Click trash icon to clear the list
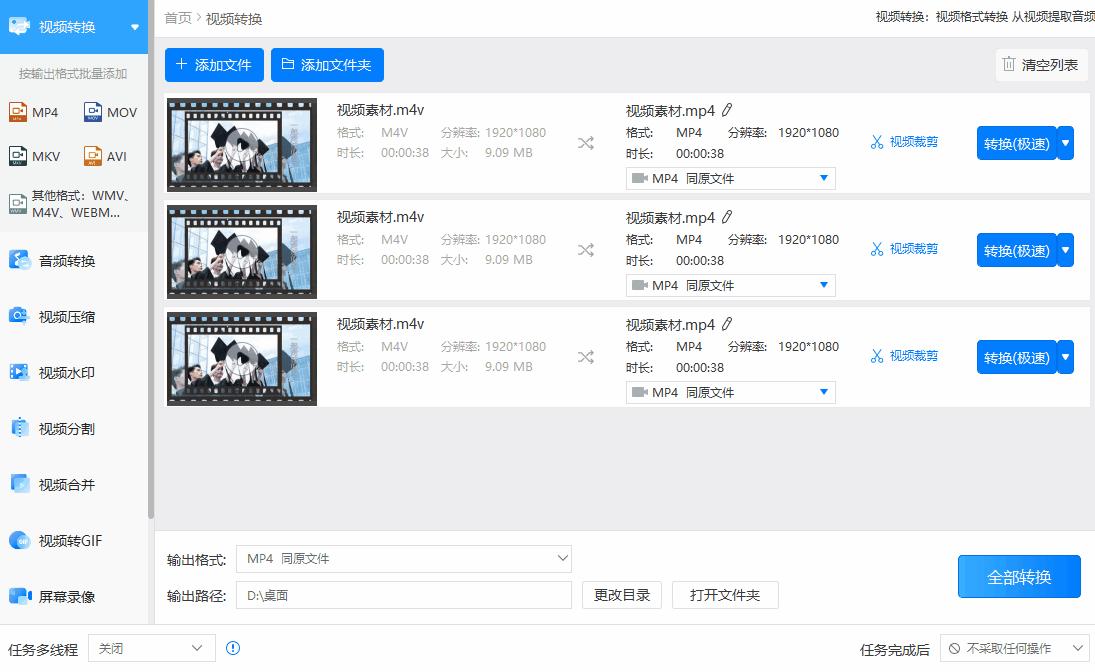 [x=1009, y=65]
